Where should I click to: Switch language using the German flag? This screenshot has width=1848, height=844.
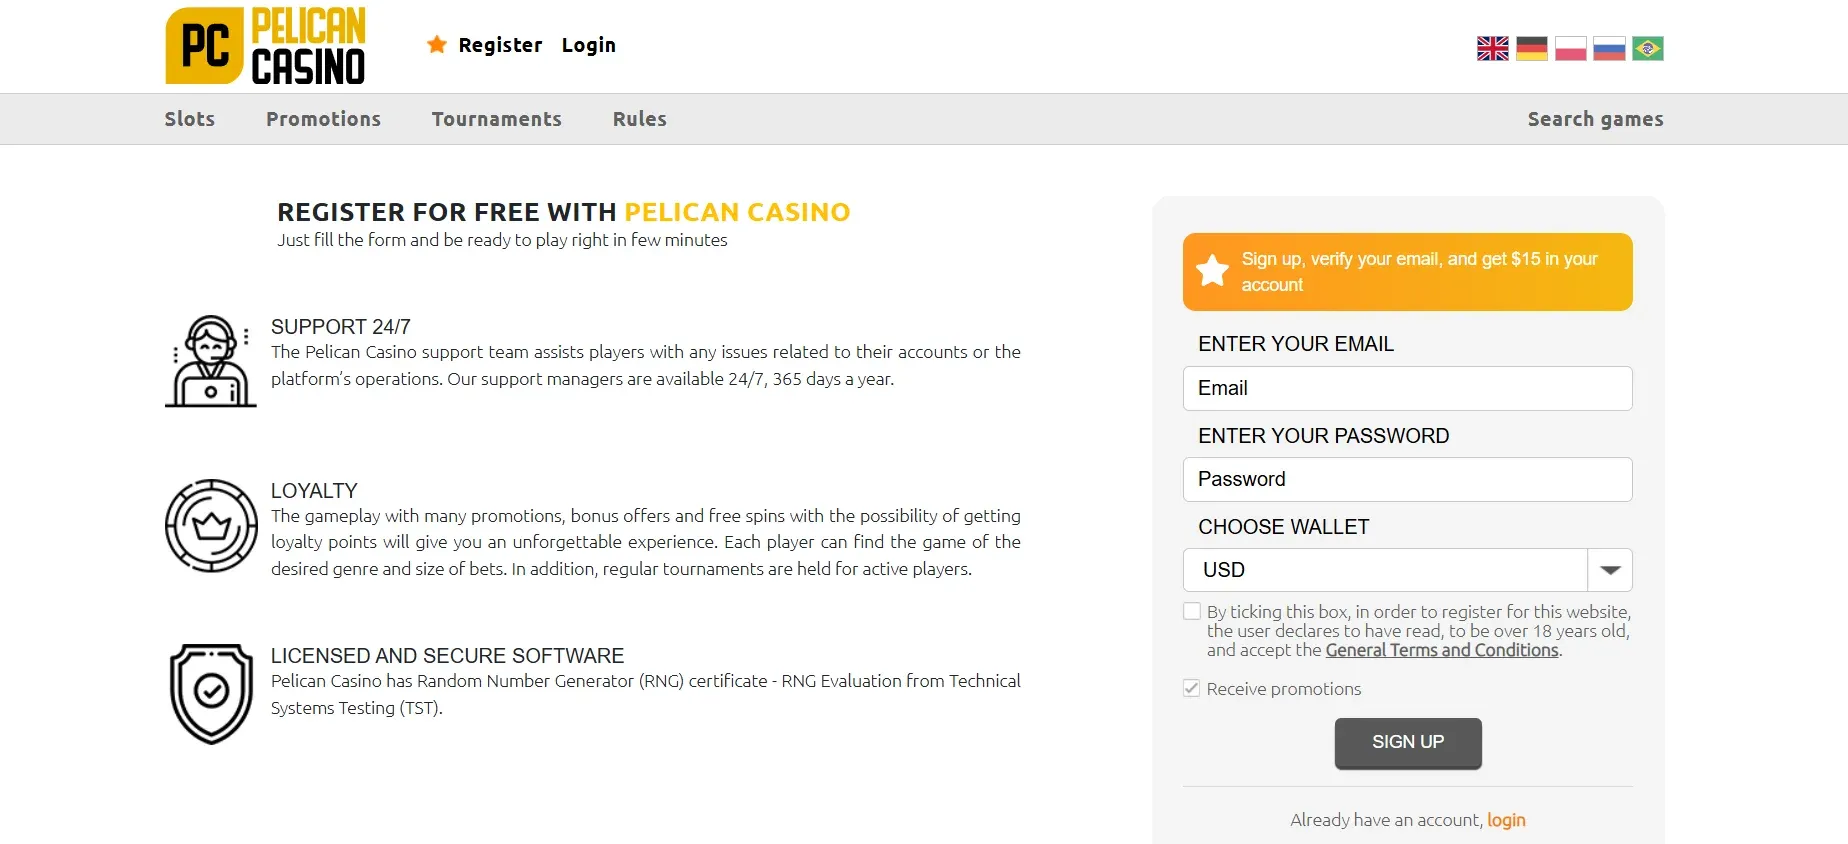coord(1531,47)
